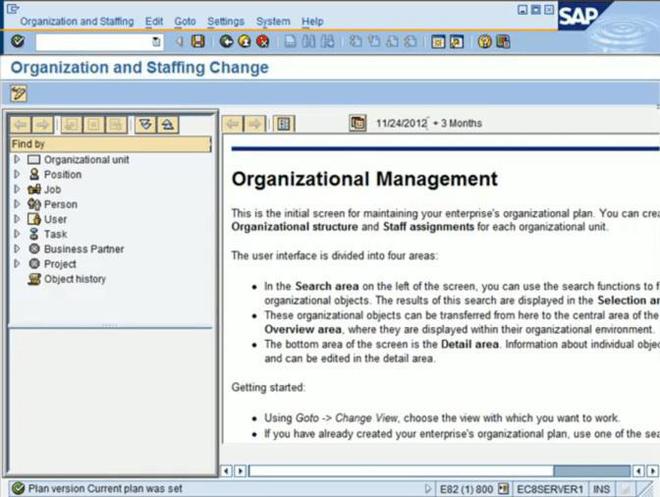Open the Goto menu
This screenshot has width=660, height=497.
(185, 21)
